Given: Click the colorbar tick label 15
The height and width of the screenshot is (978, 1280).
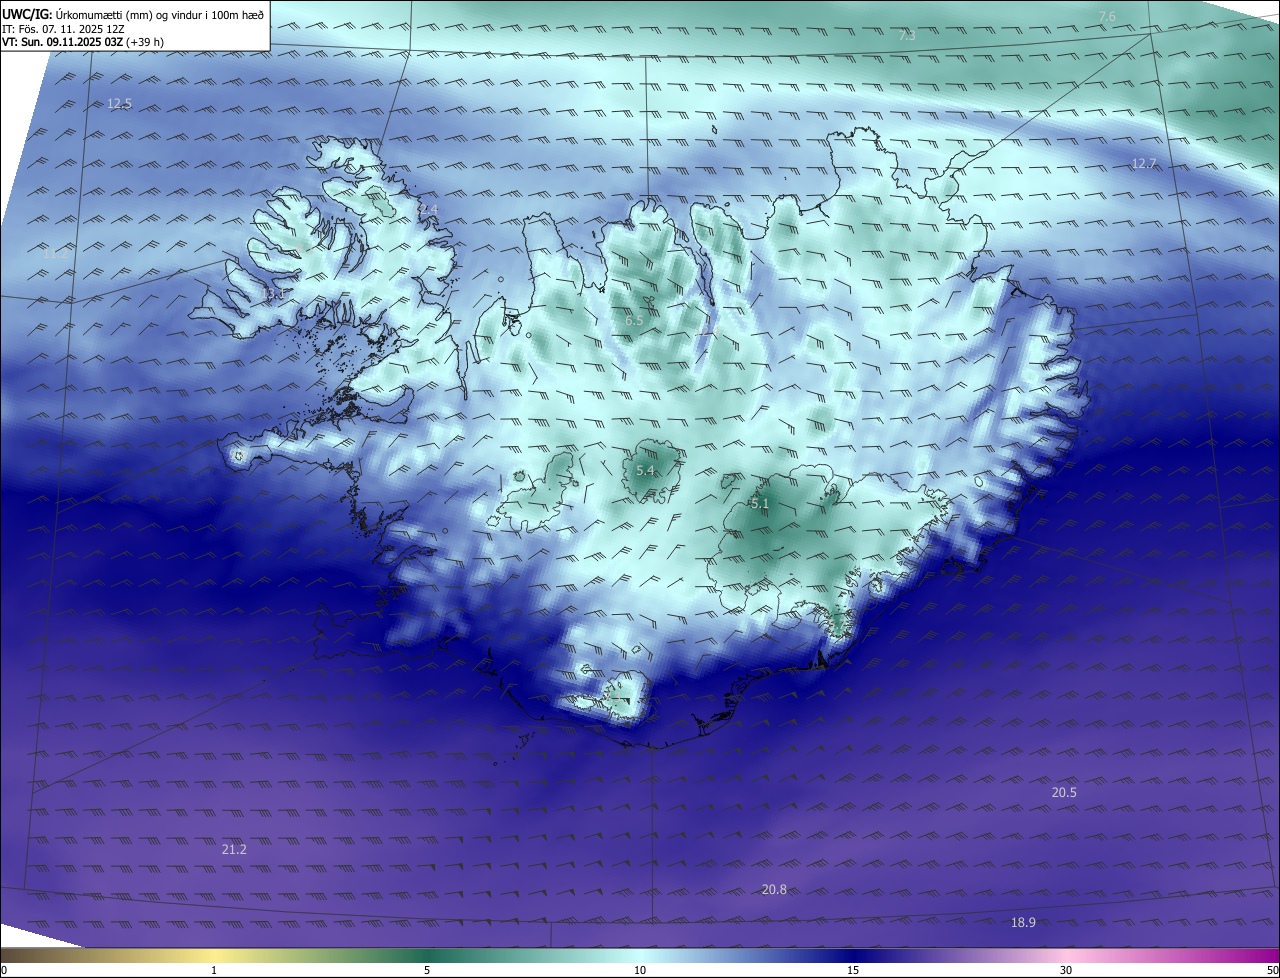Looking at the screenshot, I should (x=853, y=970).
